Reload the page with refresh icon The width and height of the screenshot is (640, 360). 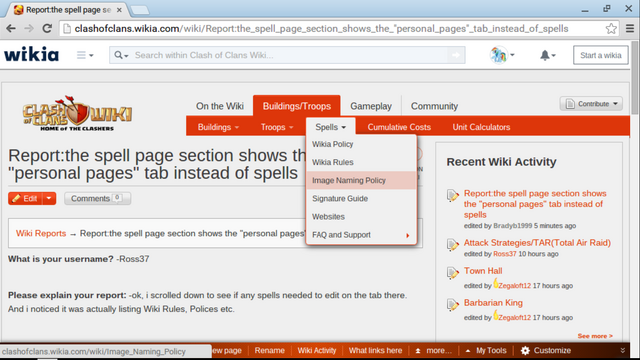pyautogui.click(x=47, y=29)
